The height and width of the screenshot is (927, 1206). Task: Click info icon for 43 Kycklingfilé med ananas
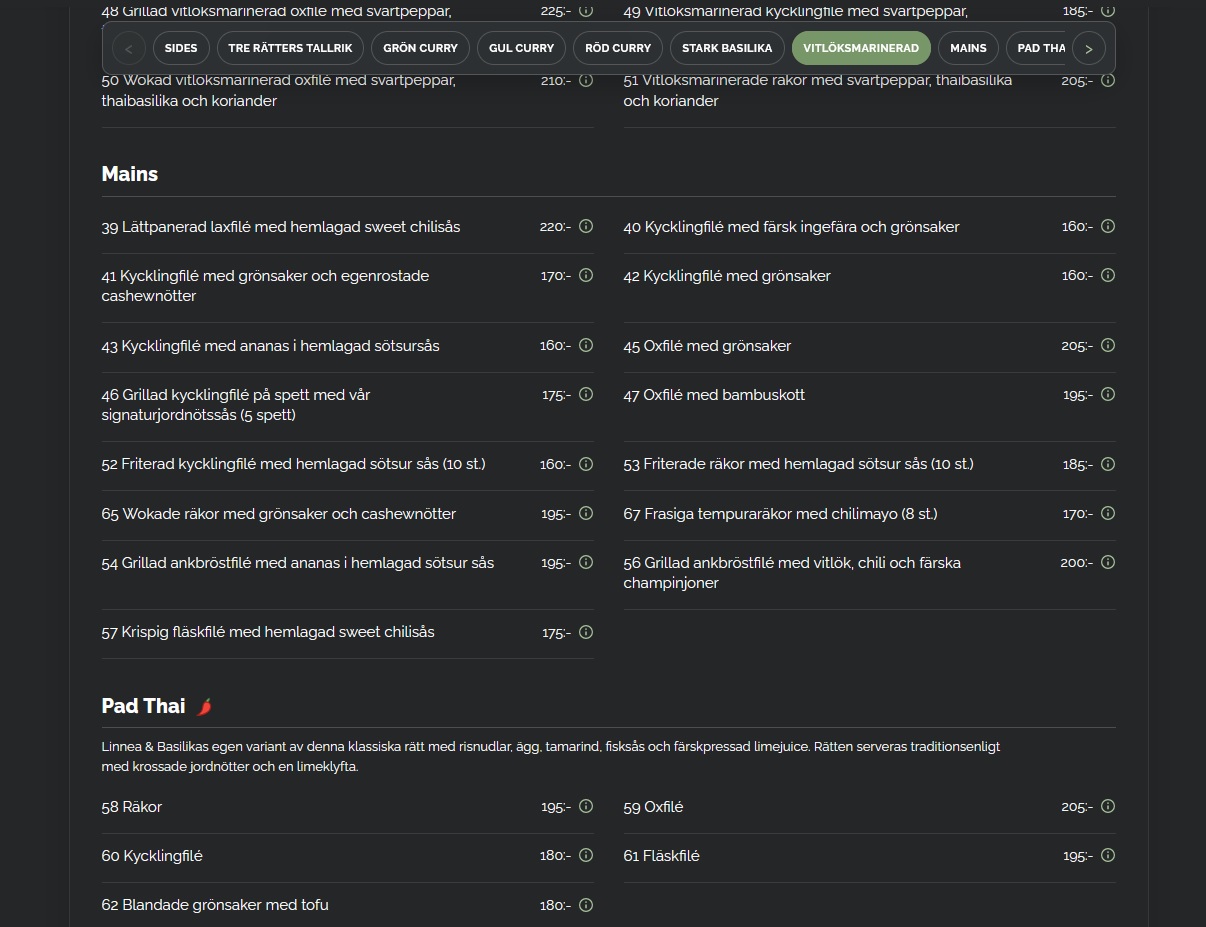click(x=586, y=345)
